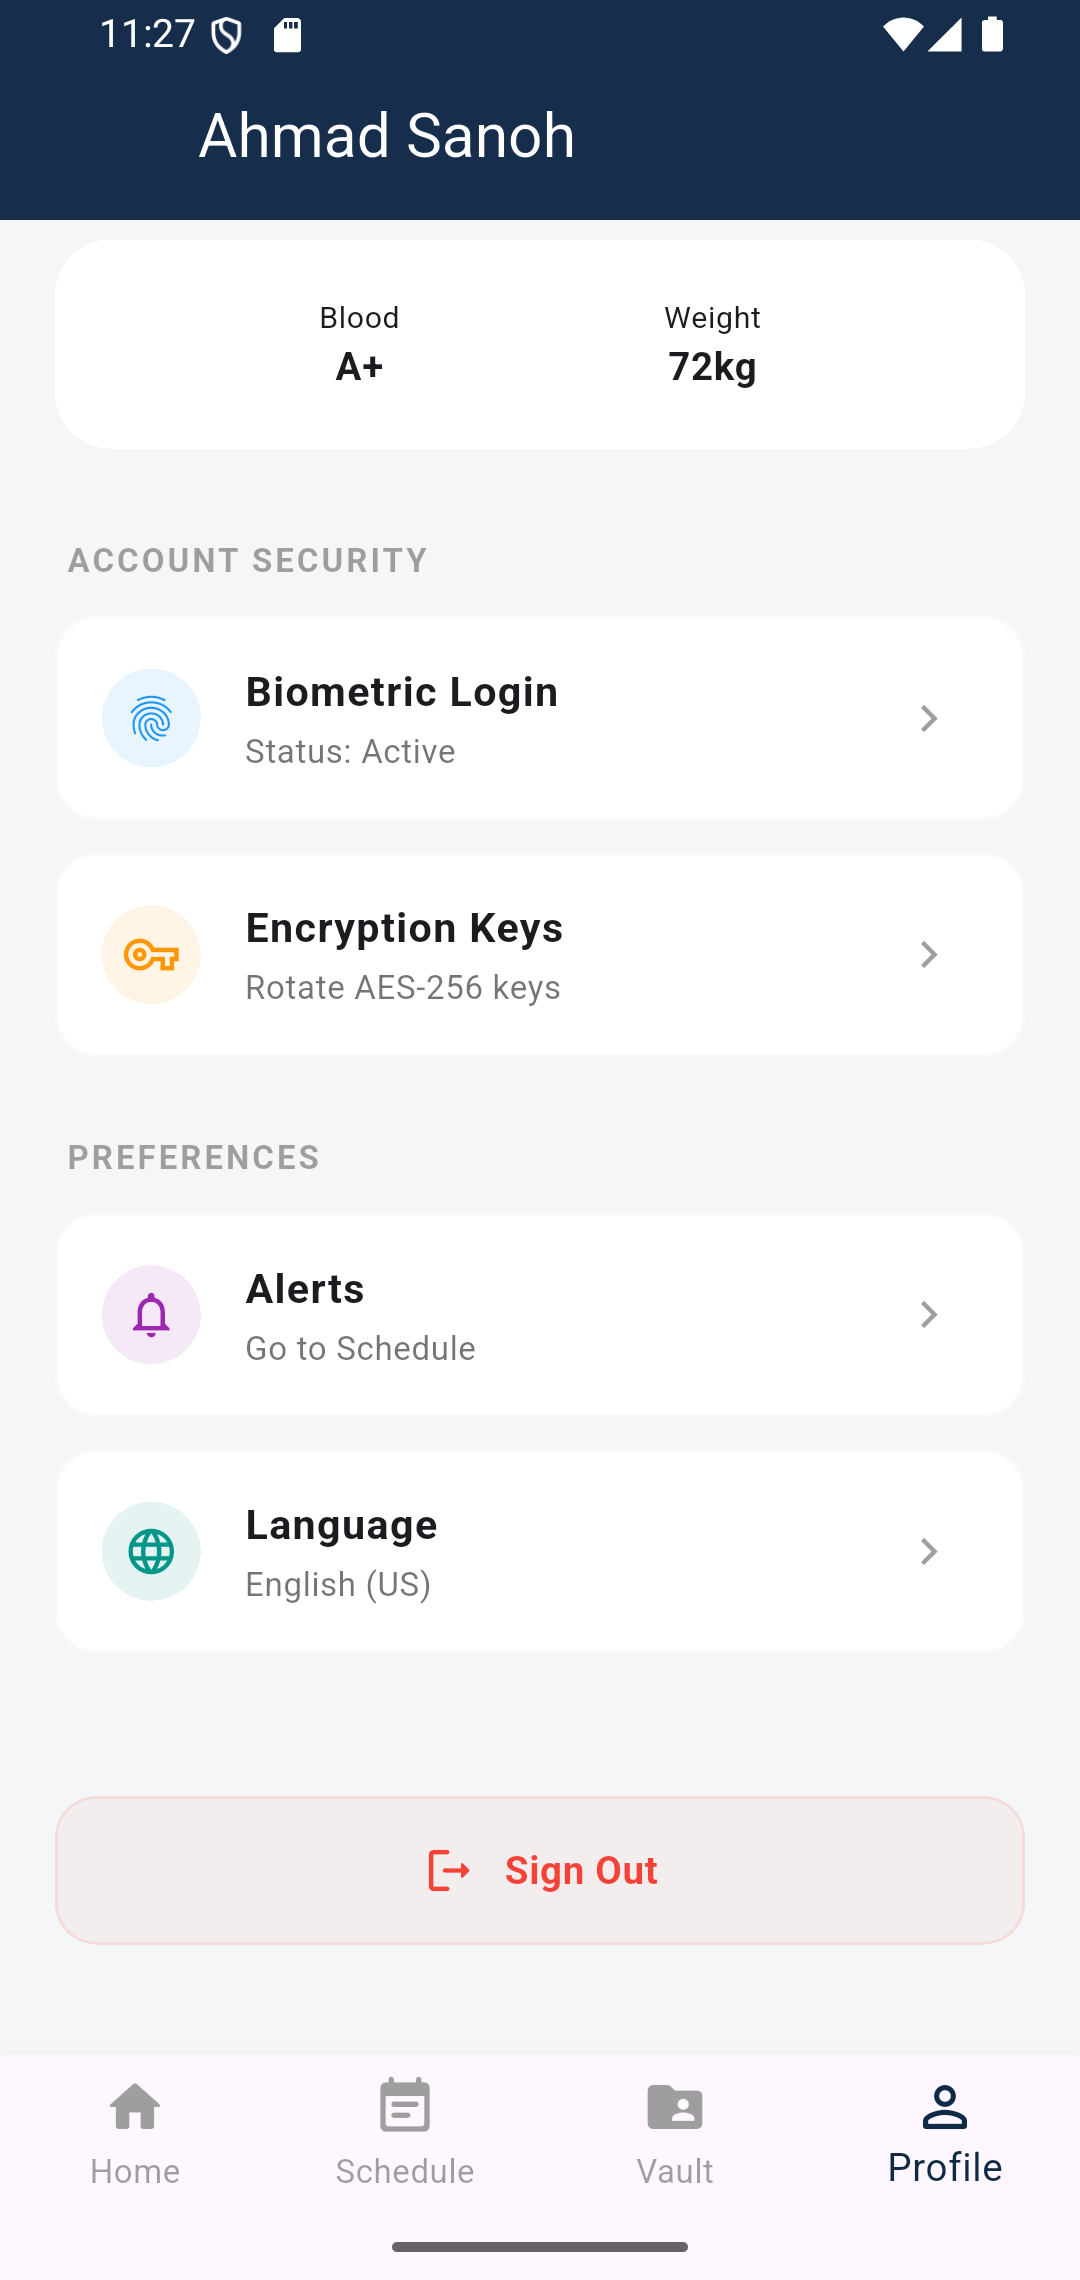Tap the Blood type A+ value

[359, 367]
